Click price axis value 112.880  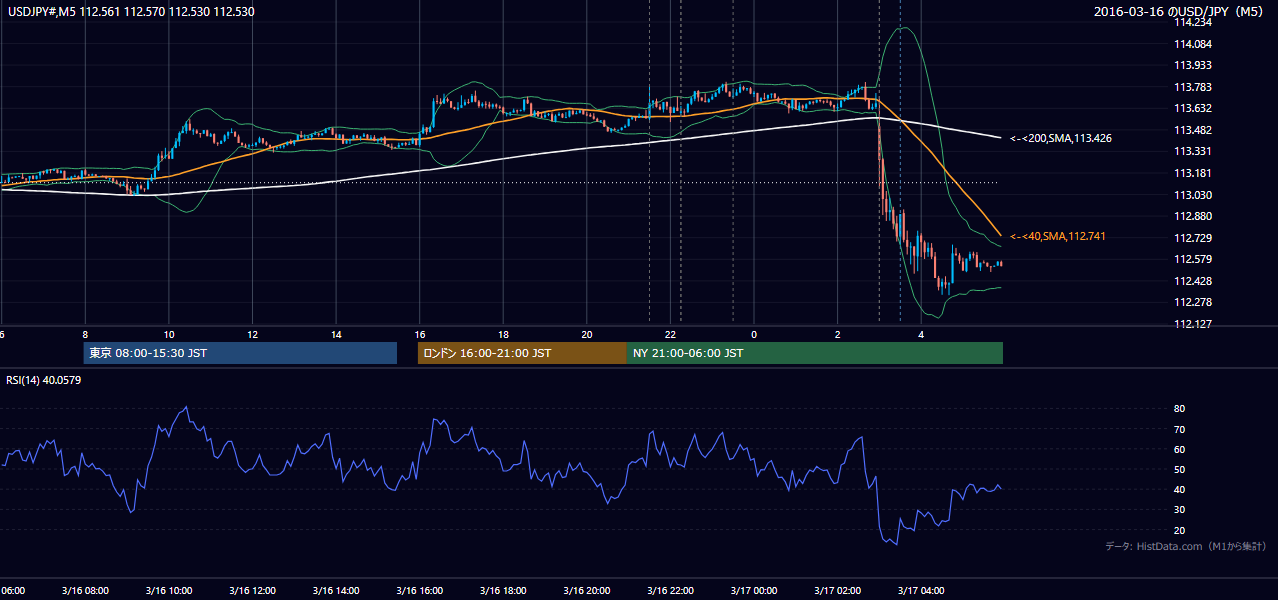point(1193,217)
